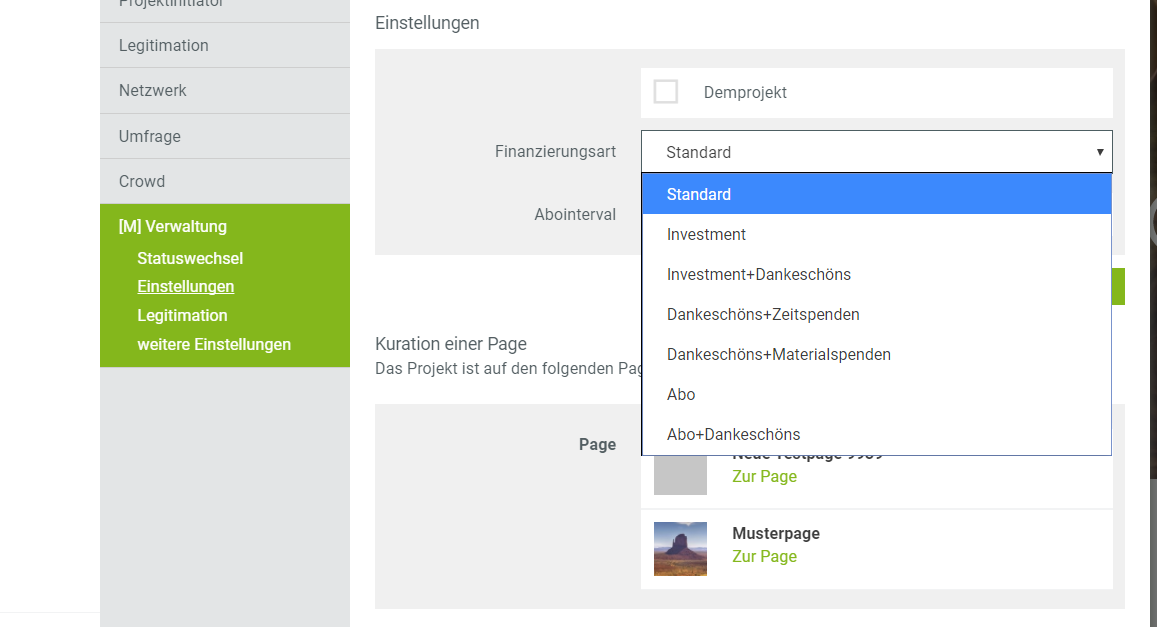Click the Musterpage desert thumbnail image
The width and height of the screenshot is (1157, 627).
(x=680, y=548)
